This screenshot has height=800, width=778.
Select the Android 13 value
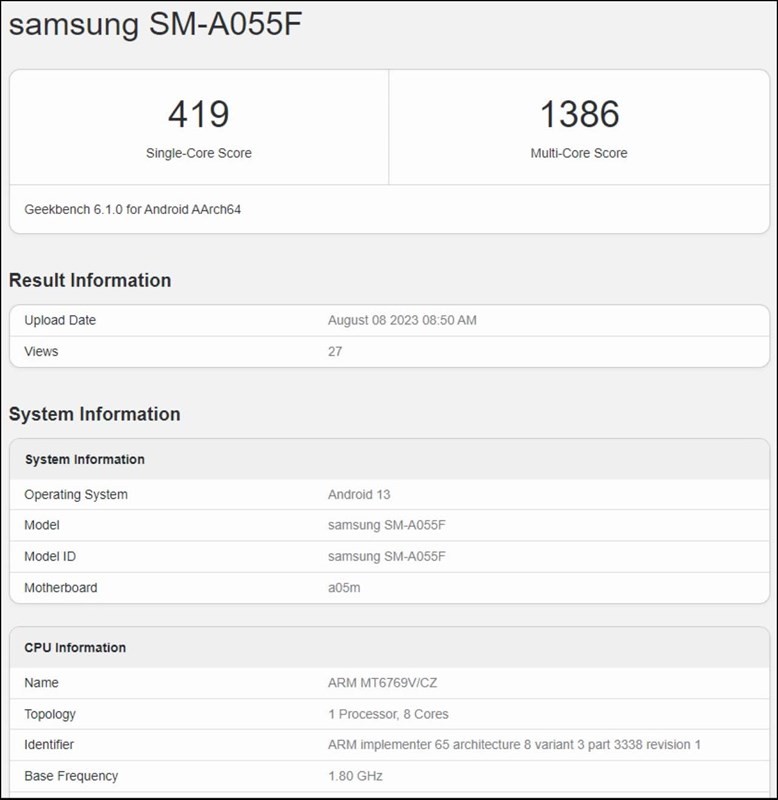[x=359, y=494]
